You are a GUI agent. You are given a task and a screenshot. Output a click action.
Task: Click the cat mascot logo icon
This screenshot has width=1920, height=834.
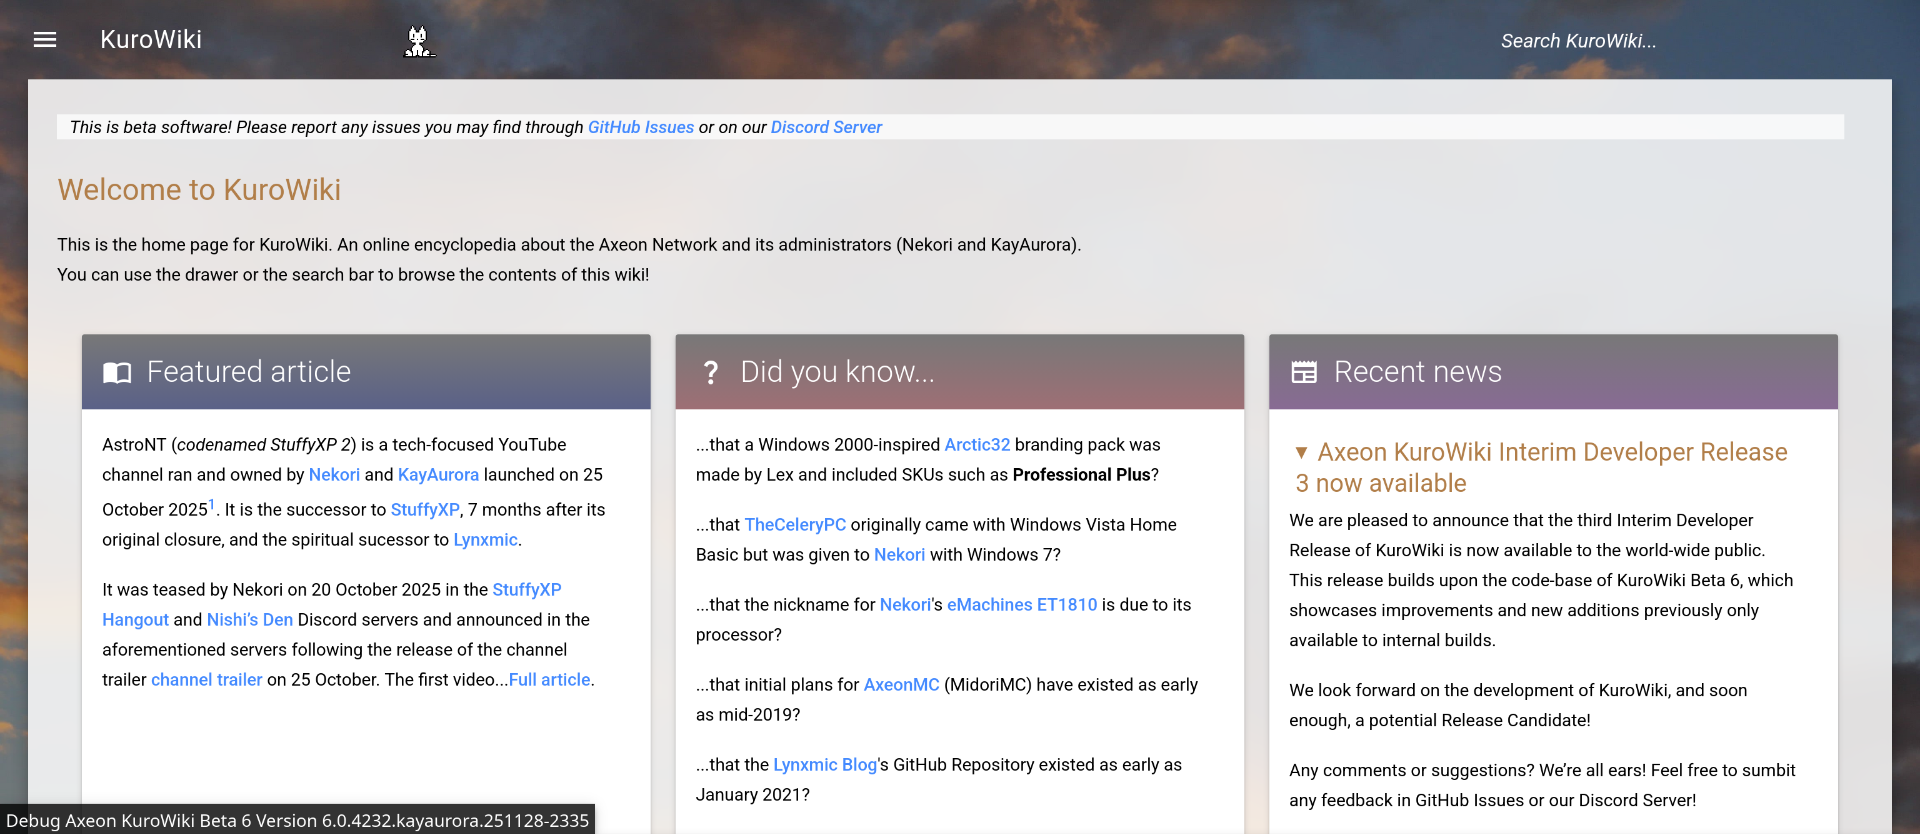coord(418,42)
